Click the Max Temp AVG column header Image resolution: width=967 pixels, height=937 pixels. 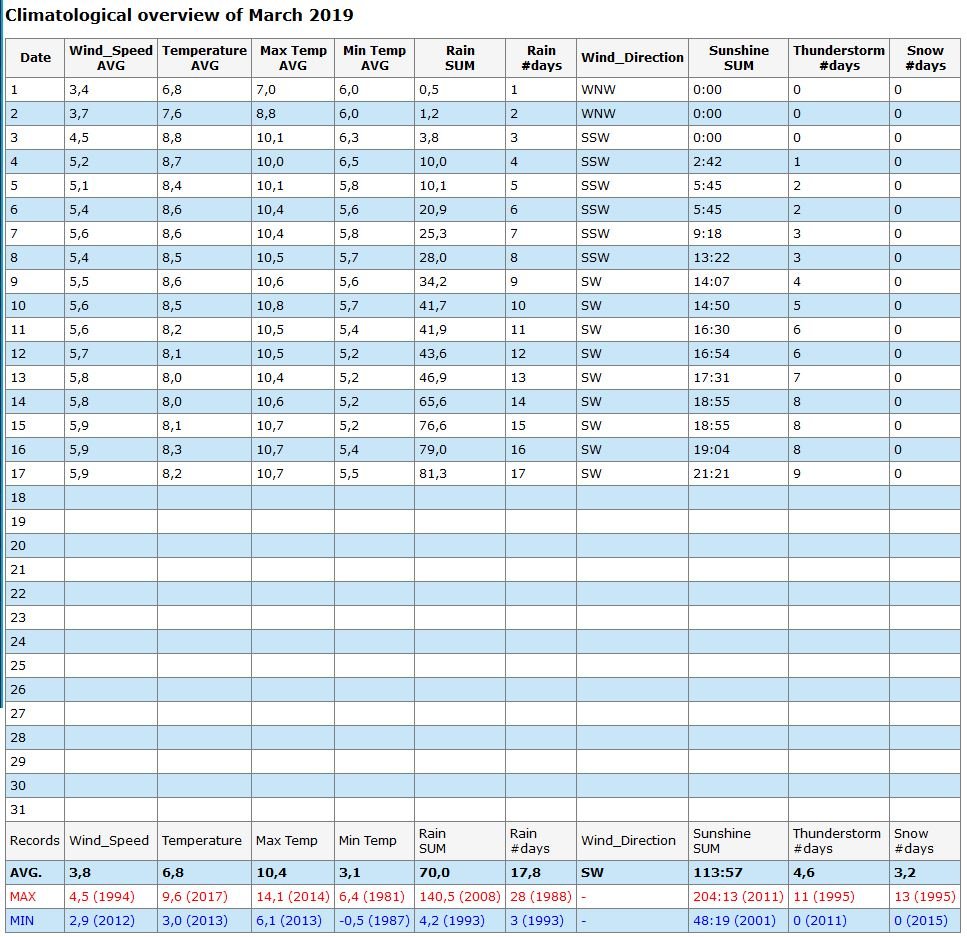pos(293,58)
